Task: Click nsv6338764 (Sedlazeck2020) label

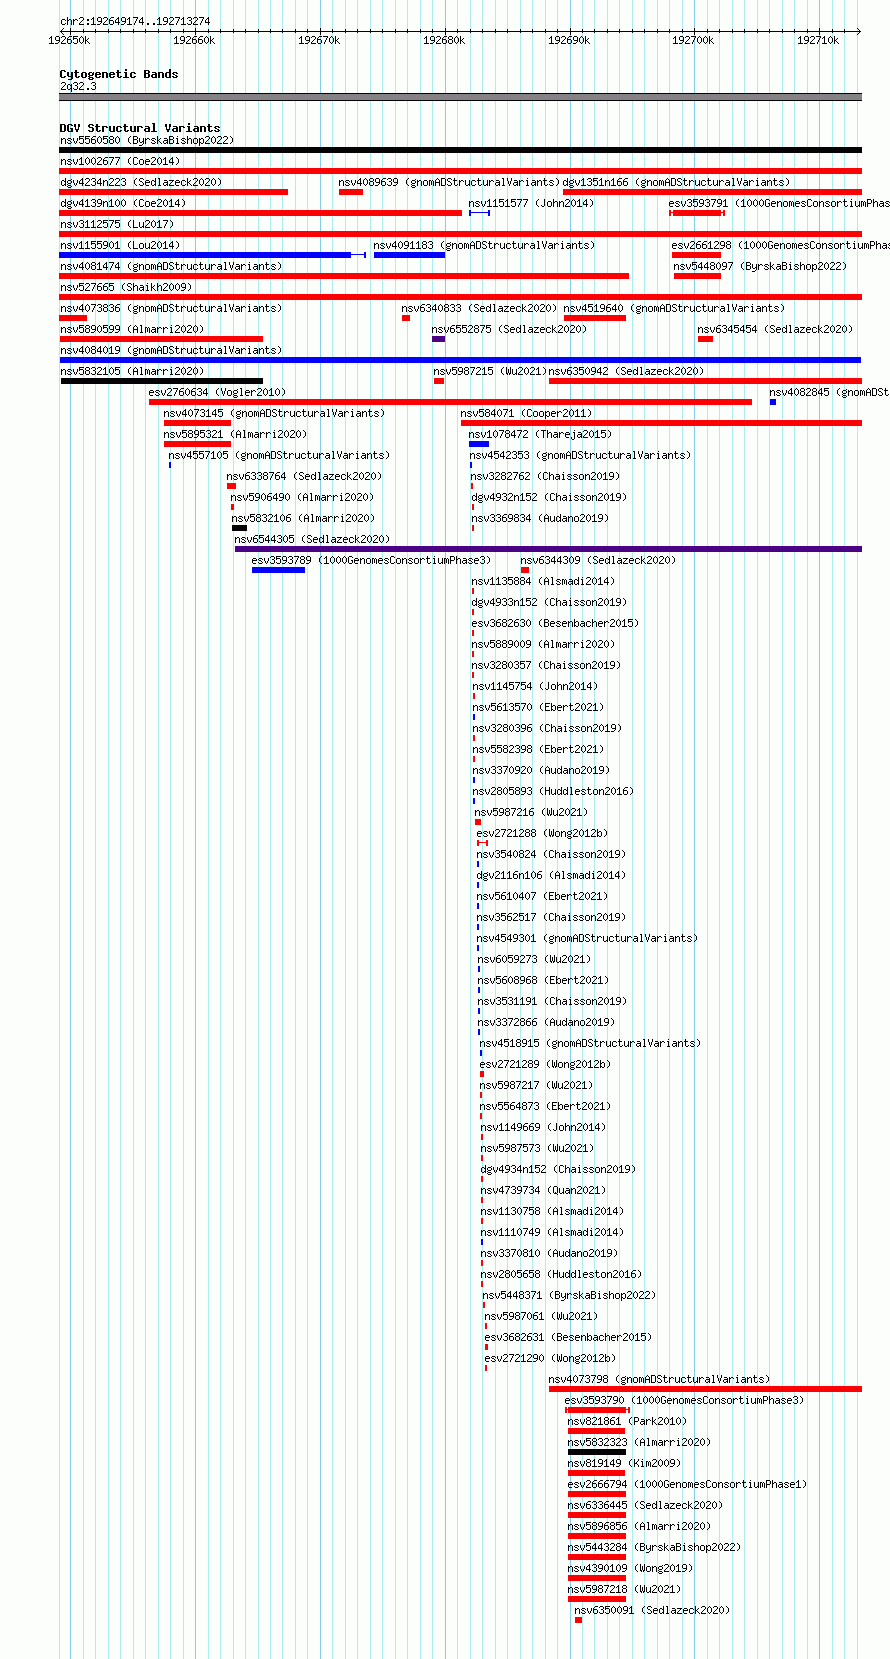Action: [304, 477]
